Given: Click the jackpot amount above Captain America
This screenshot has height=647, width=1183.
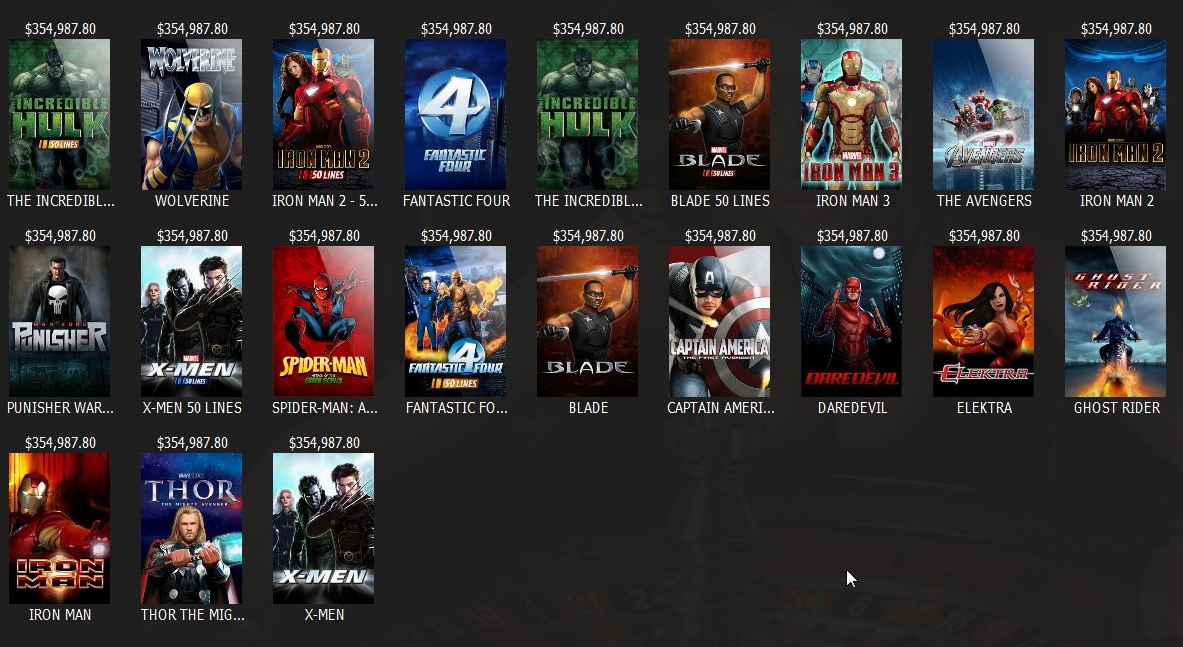Looking at the screenshot, I should [721, 235].
